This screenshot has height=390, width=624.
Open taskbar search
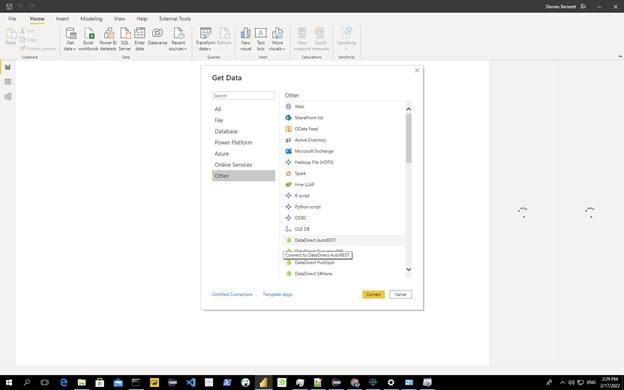pos(27,382)
